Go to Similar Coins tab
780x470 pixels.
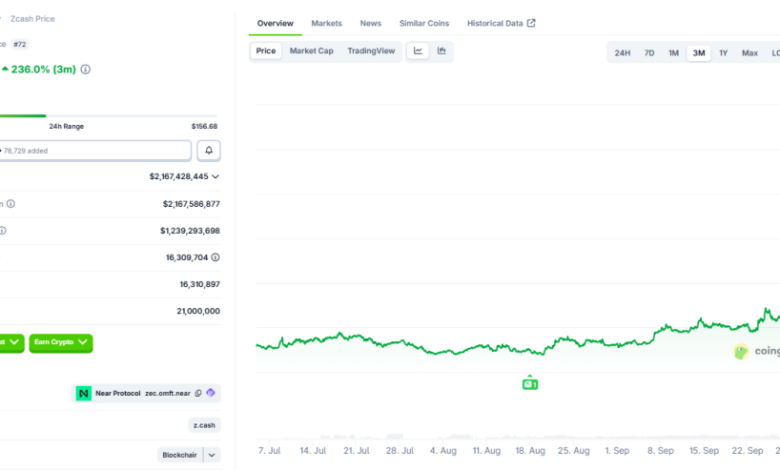[424, 23]
